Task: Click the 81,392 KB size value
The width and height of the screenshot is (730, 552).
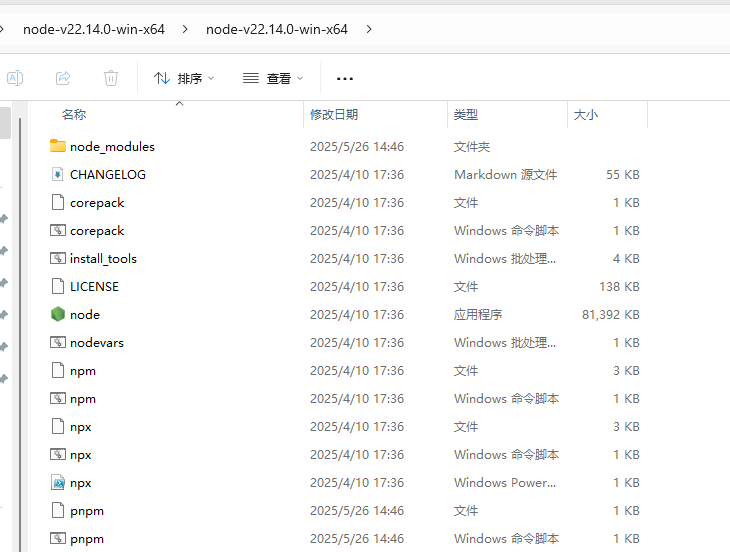Action: pyautogui.click(x=610, y=315)
